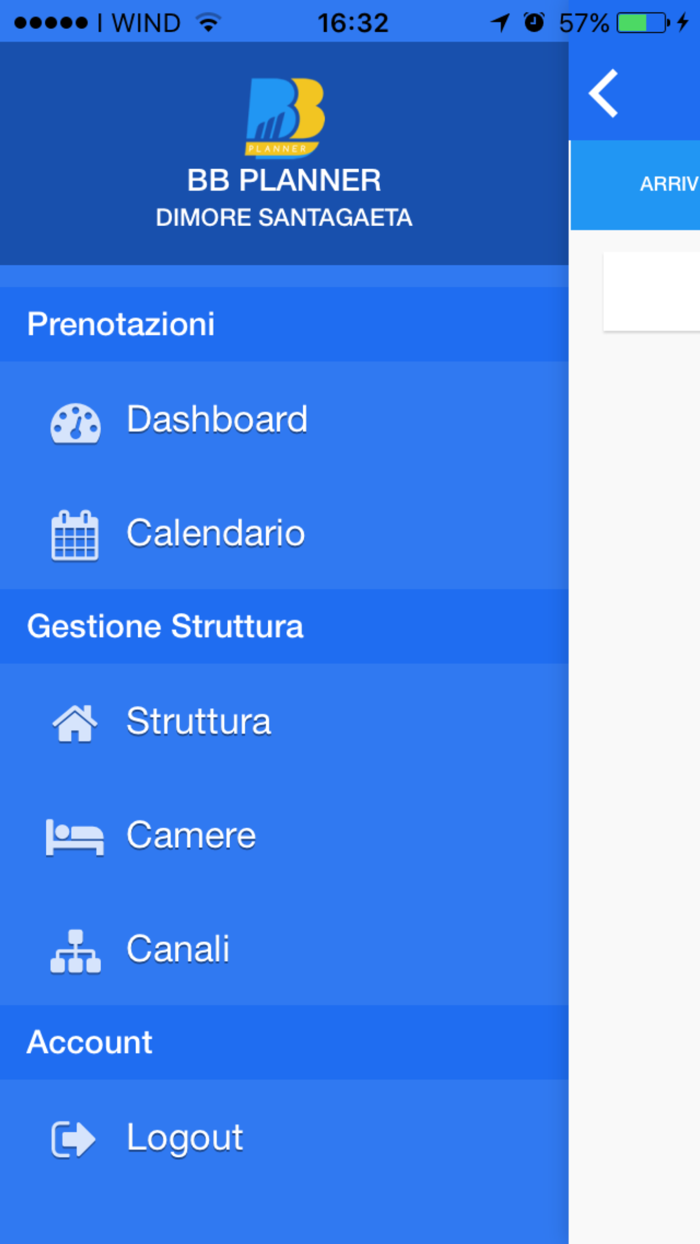
Task: Collapse the sidebar with the back chevron
Action: [602, 92]
